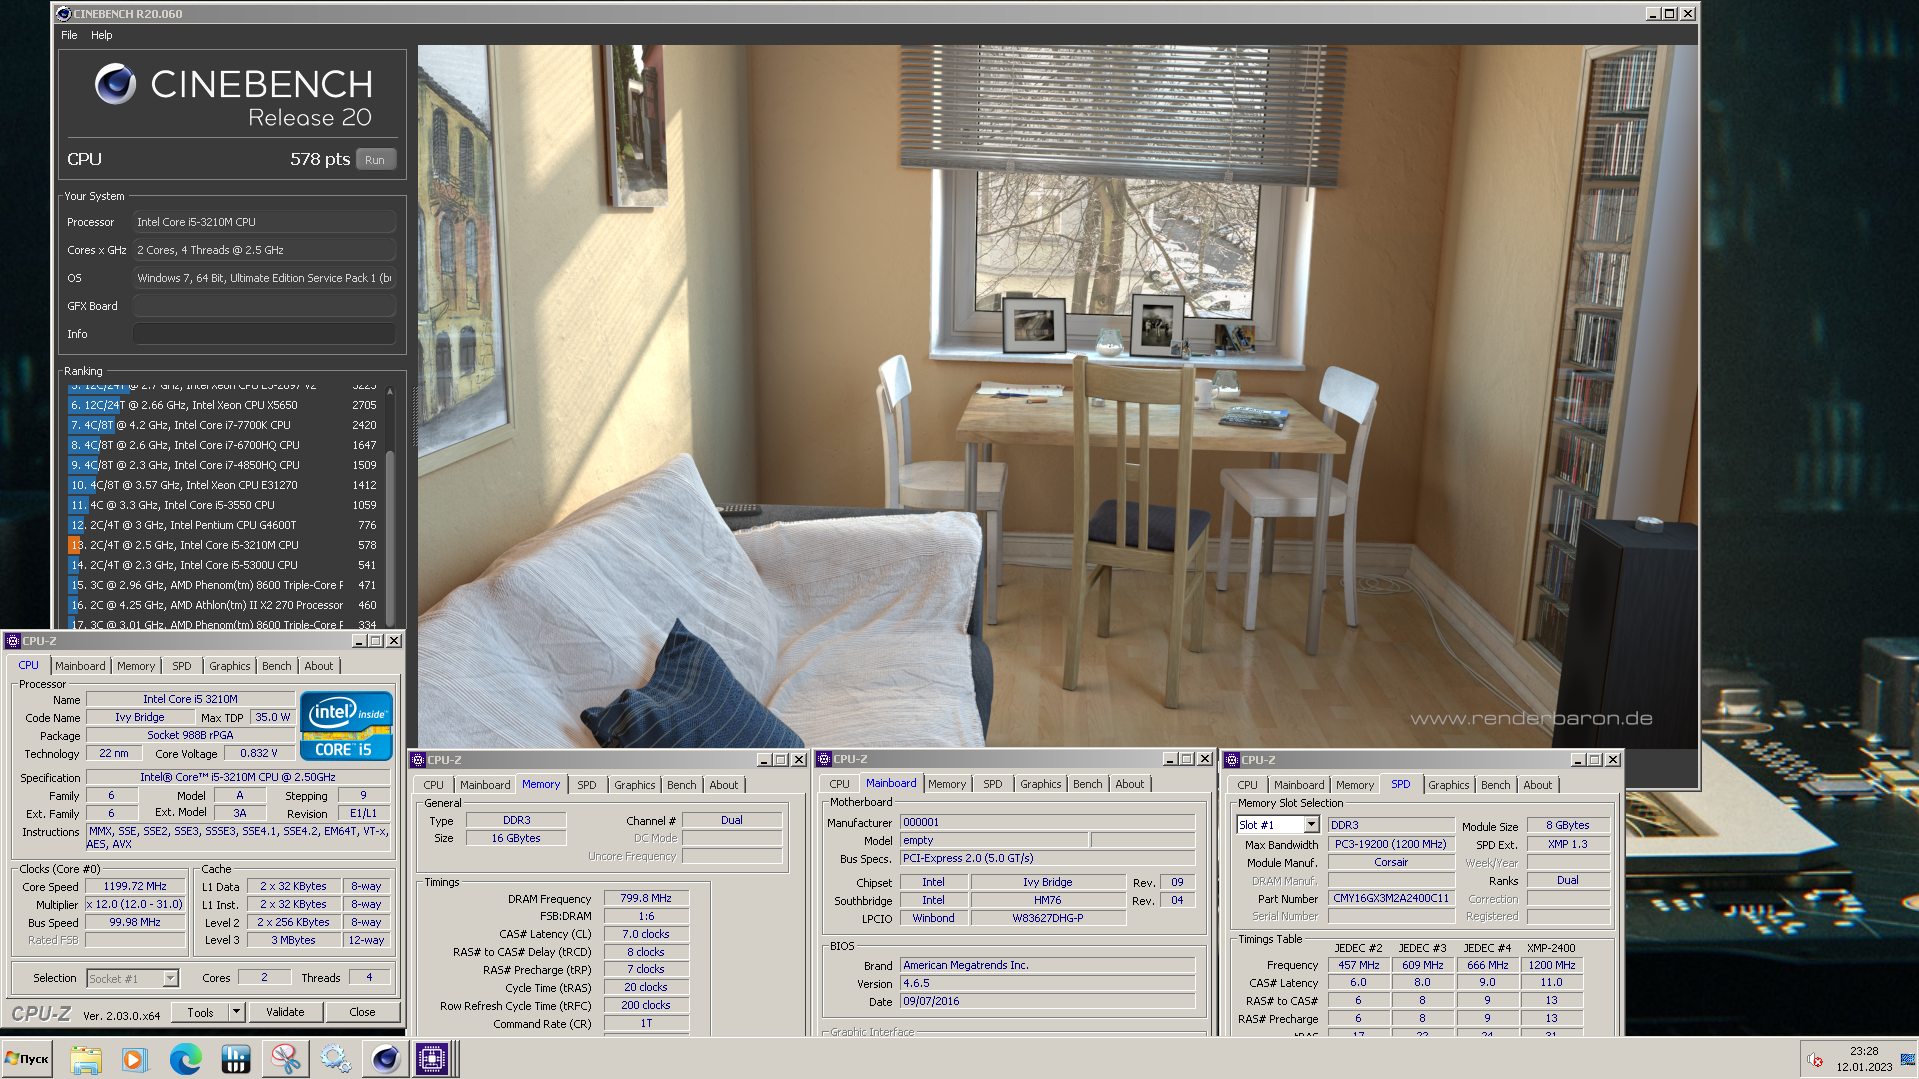This screenshot has height=1079, width=1919.
Task: Open the File menu in Cinebench
Action: click(69, 35)
